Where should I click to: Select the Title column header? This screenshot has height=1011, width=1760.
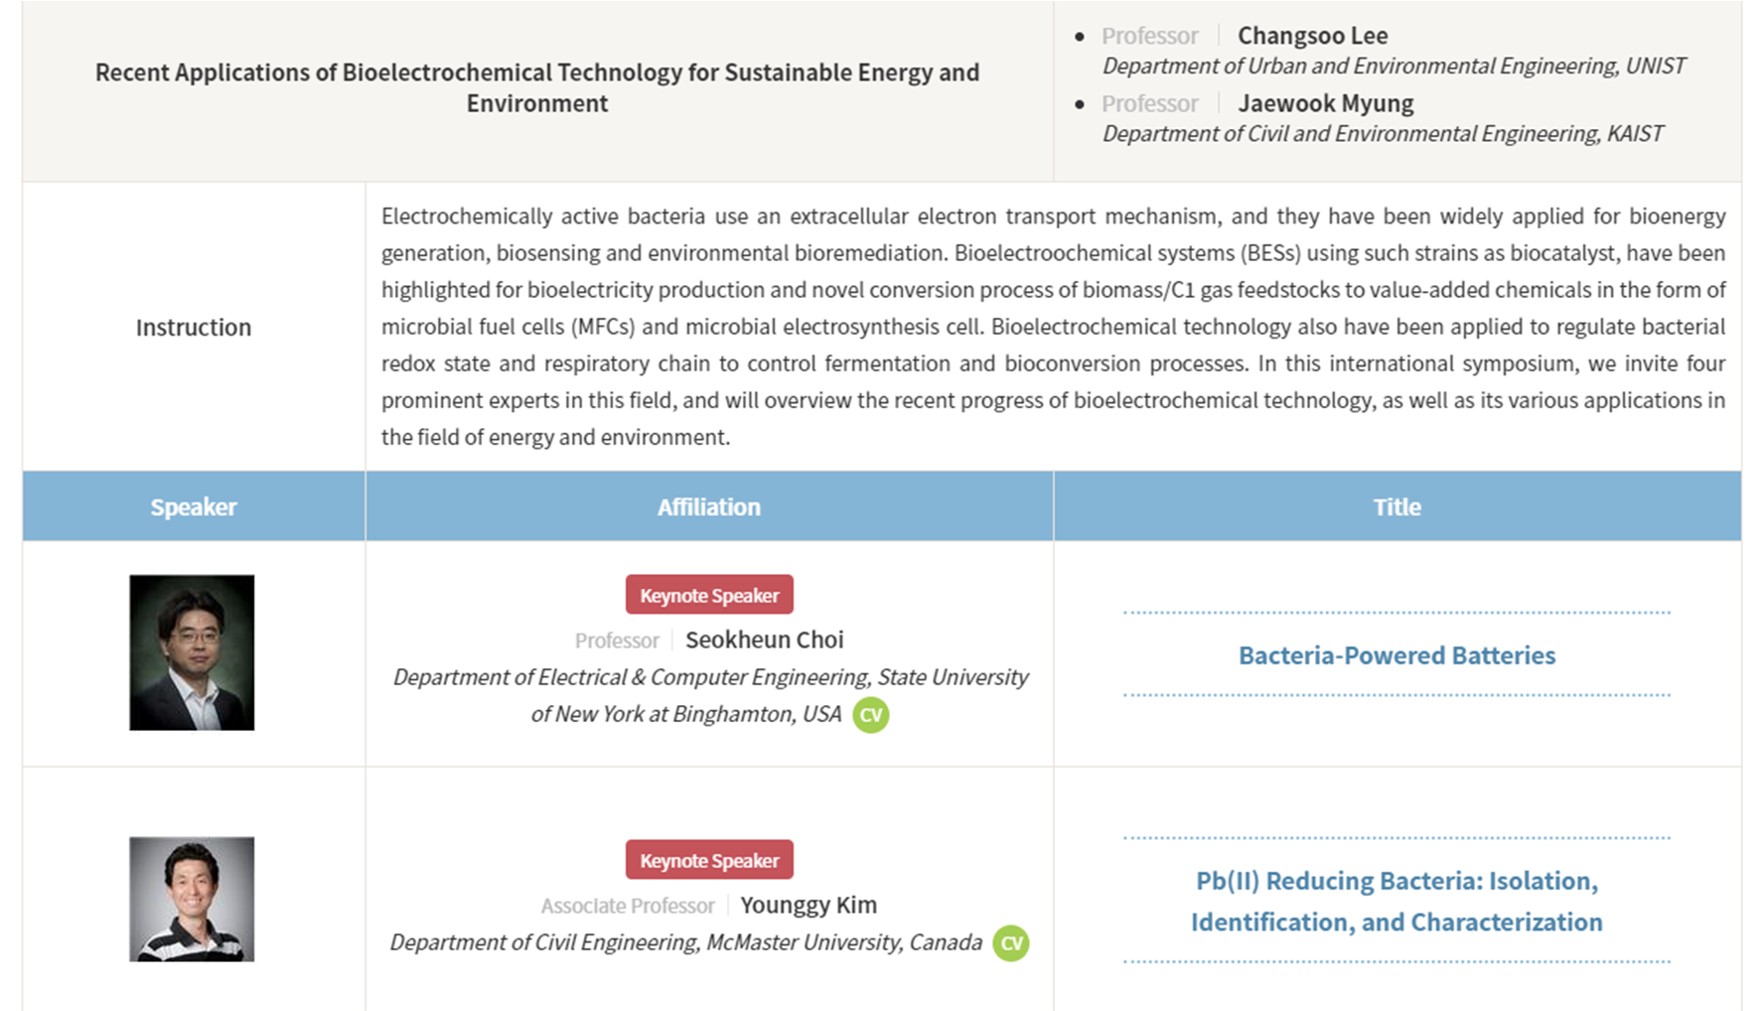click(x=1396, y=507)
